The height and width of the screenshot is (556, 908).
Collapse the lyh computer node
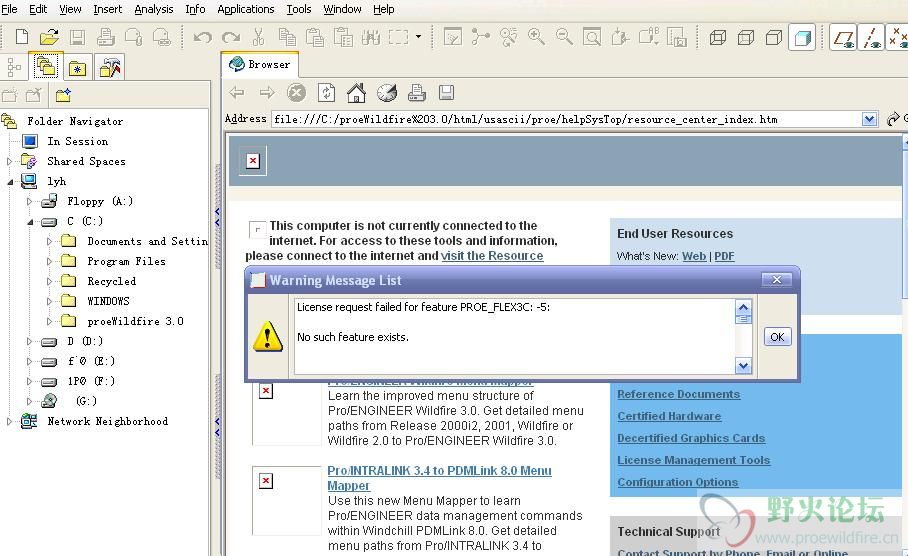(10, 182)
